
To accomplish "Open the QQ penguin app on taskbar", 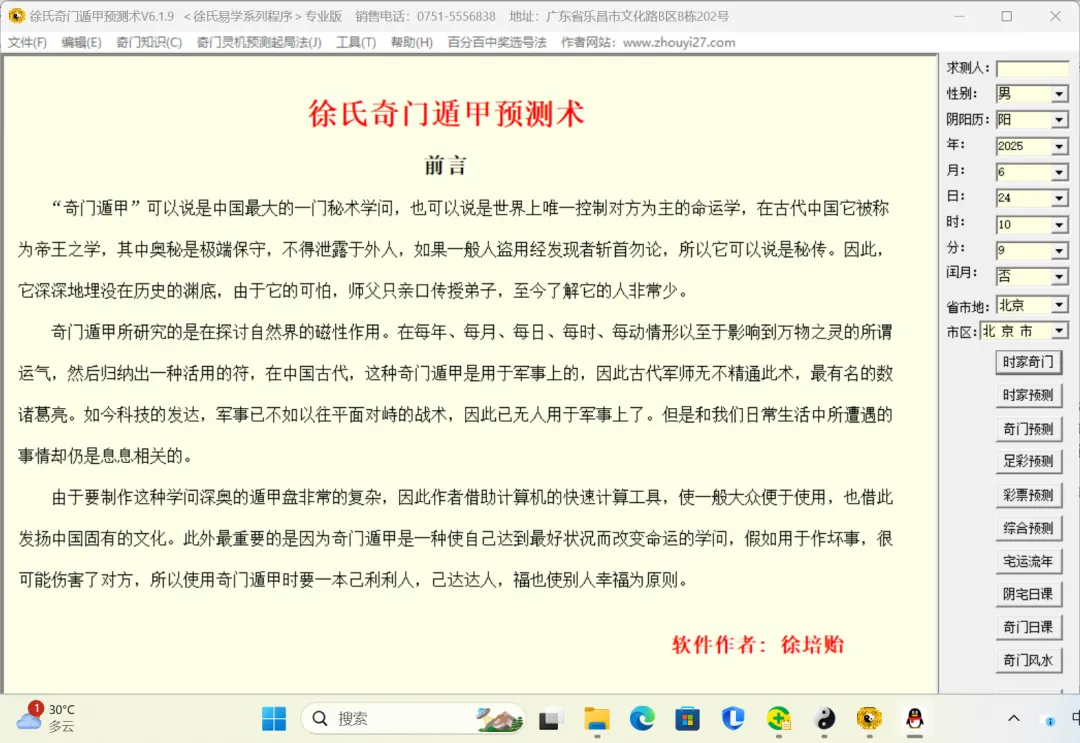I will point(915,718).
